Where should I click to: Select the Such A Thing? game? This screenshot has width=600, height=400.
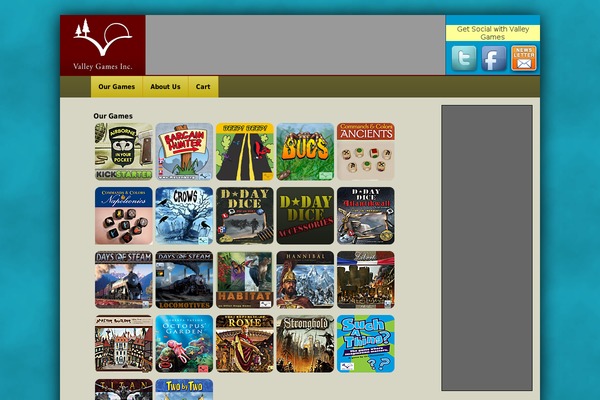point(365,344)
